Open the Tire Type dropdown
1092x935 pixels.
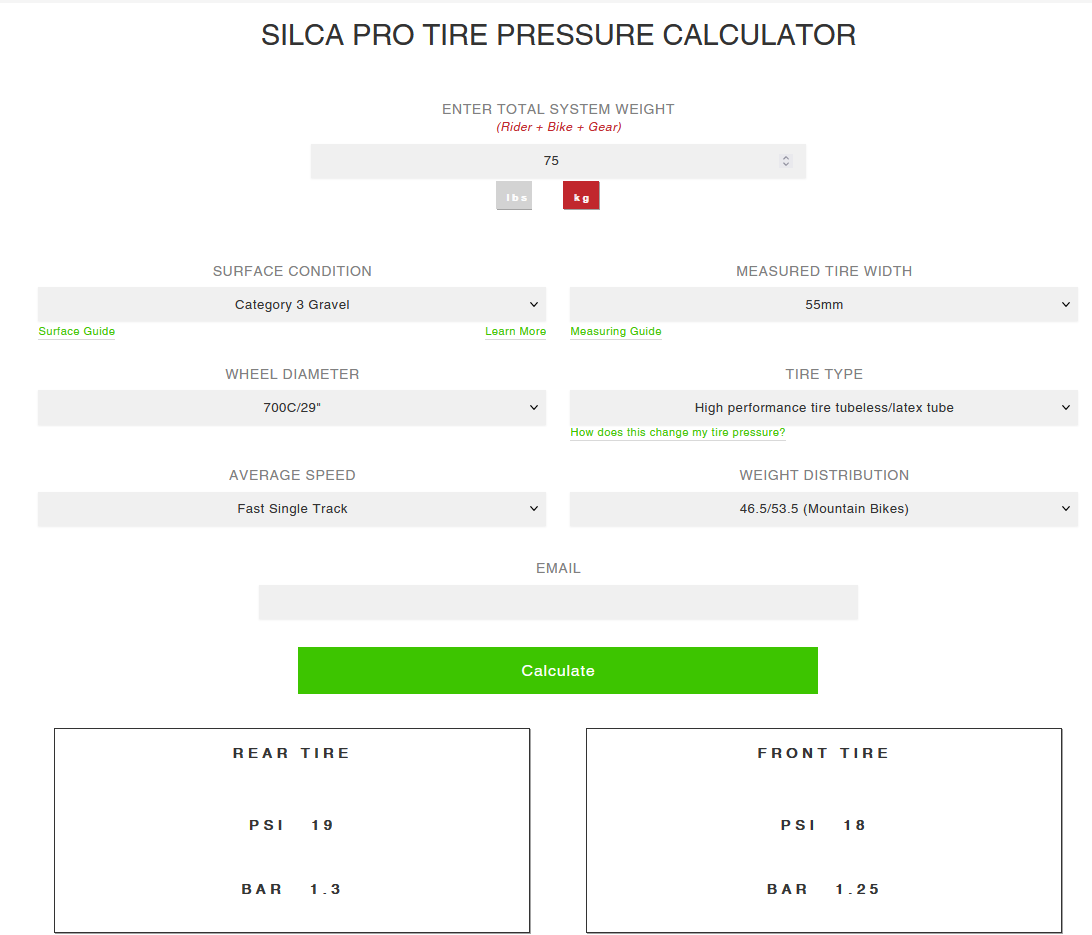tap(824, 408)
